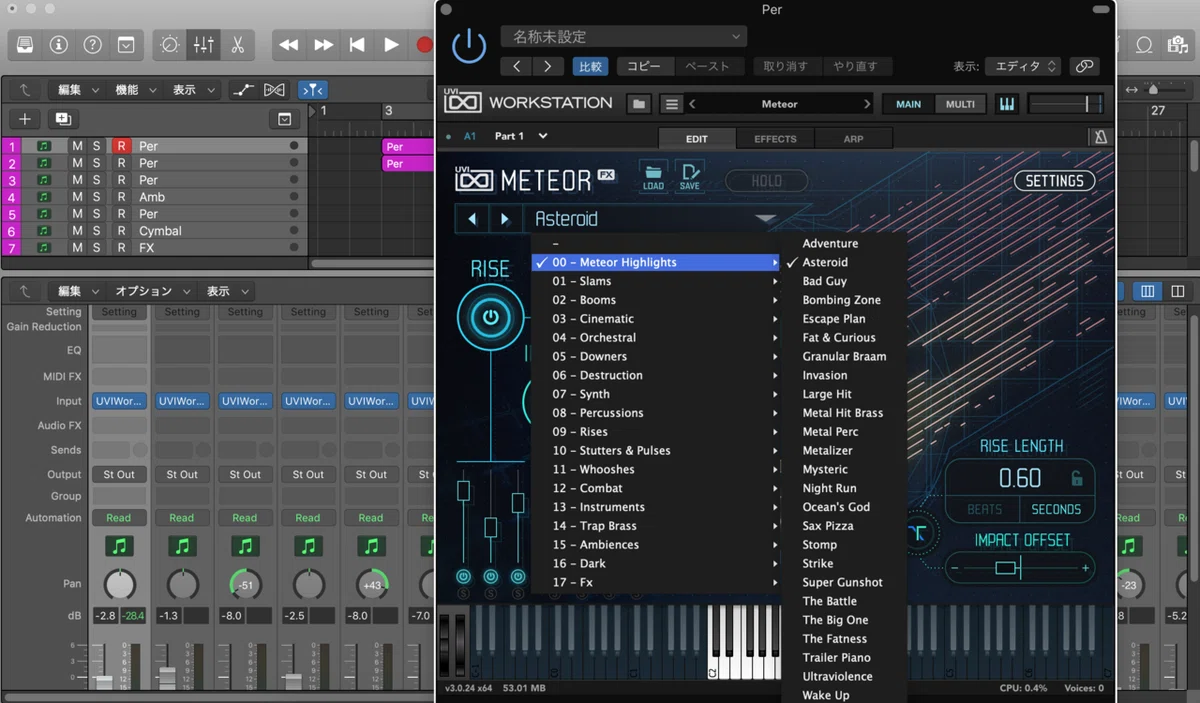1200x703 pixels.
Task: Click the Meteor SAVE icon
Action: tap(689, 176)
